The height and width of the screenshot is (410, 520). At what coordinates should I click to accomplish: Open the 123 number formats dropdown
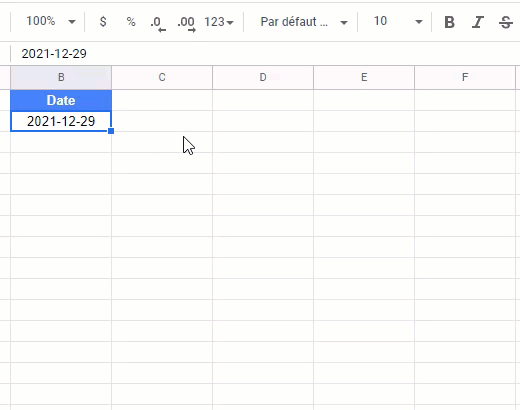coord(219,22)
